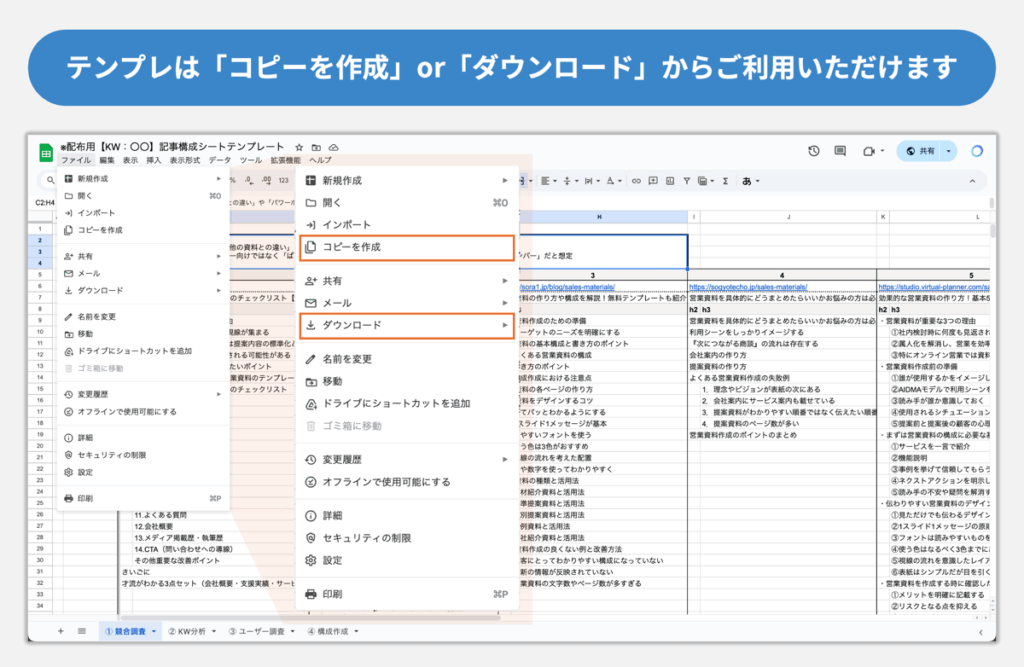Viewport: 1024px width, 667px height.
Task: Open the 挿入 menu
Action: [153, 160]
